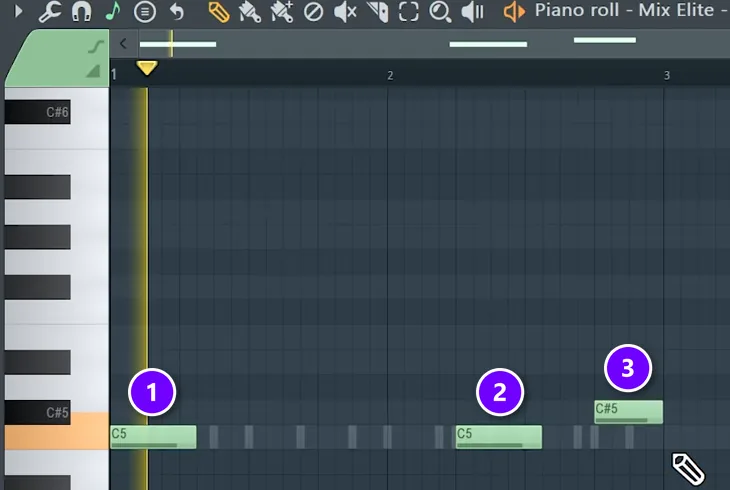Click the first white bar in overview strip
The height and width of the screenshot is (490, 730).
[x=178, y=44]
